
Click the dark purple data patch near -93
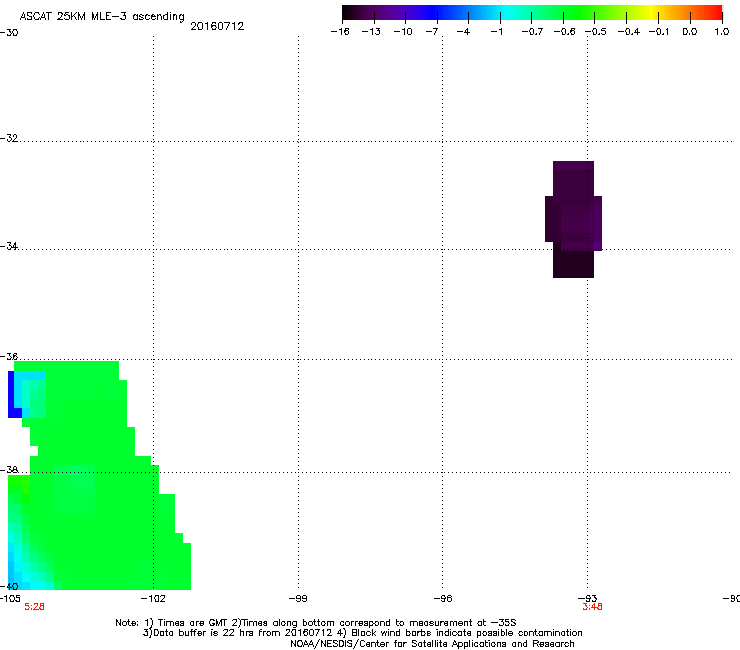click(573, 219)
